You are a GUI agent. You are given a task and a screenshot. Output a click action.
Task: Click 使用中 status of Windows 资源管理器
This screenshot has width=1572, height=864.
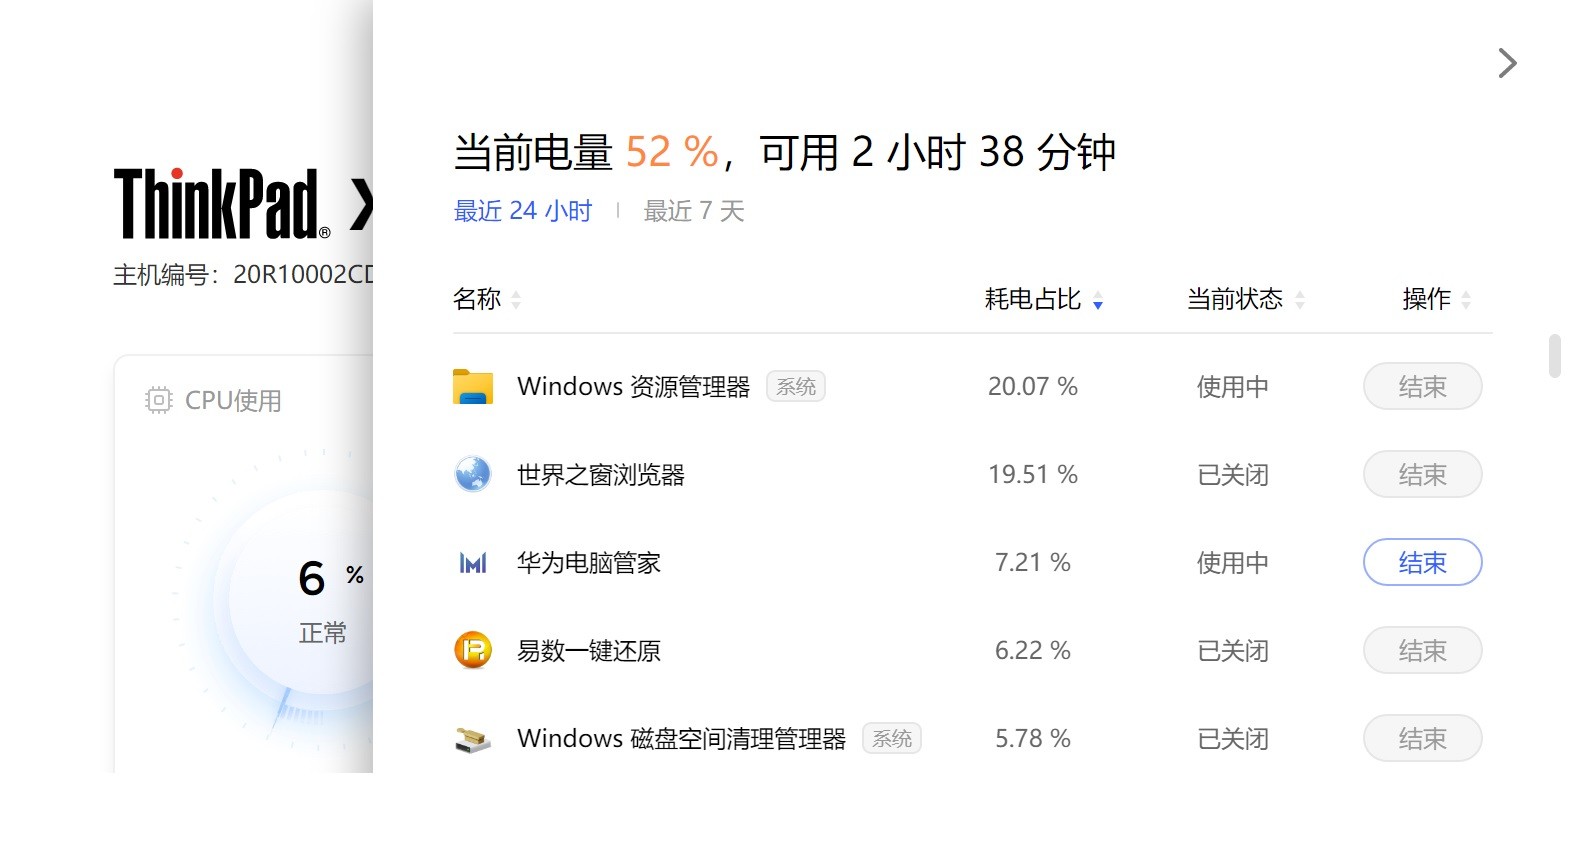(1233, 387)
